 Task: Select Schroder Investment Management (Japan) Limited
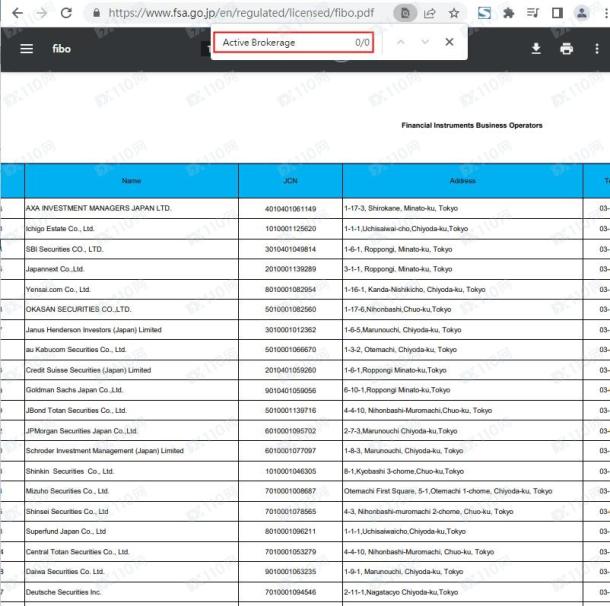tap(131, 451)
